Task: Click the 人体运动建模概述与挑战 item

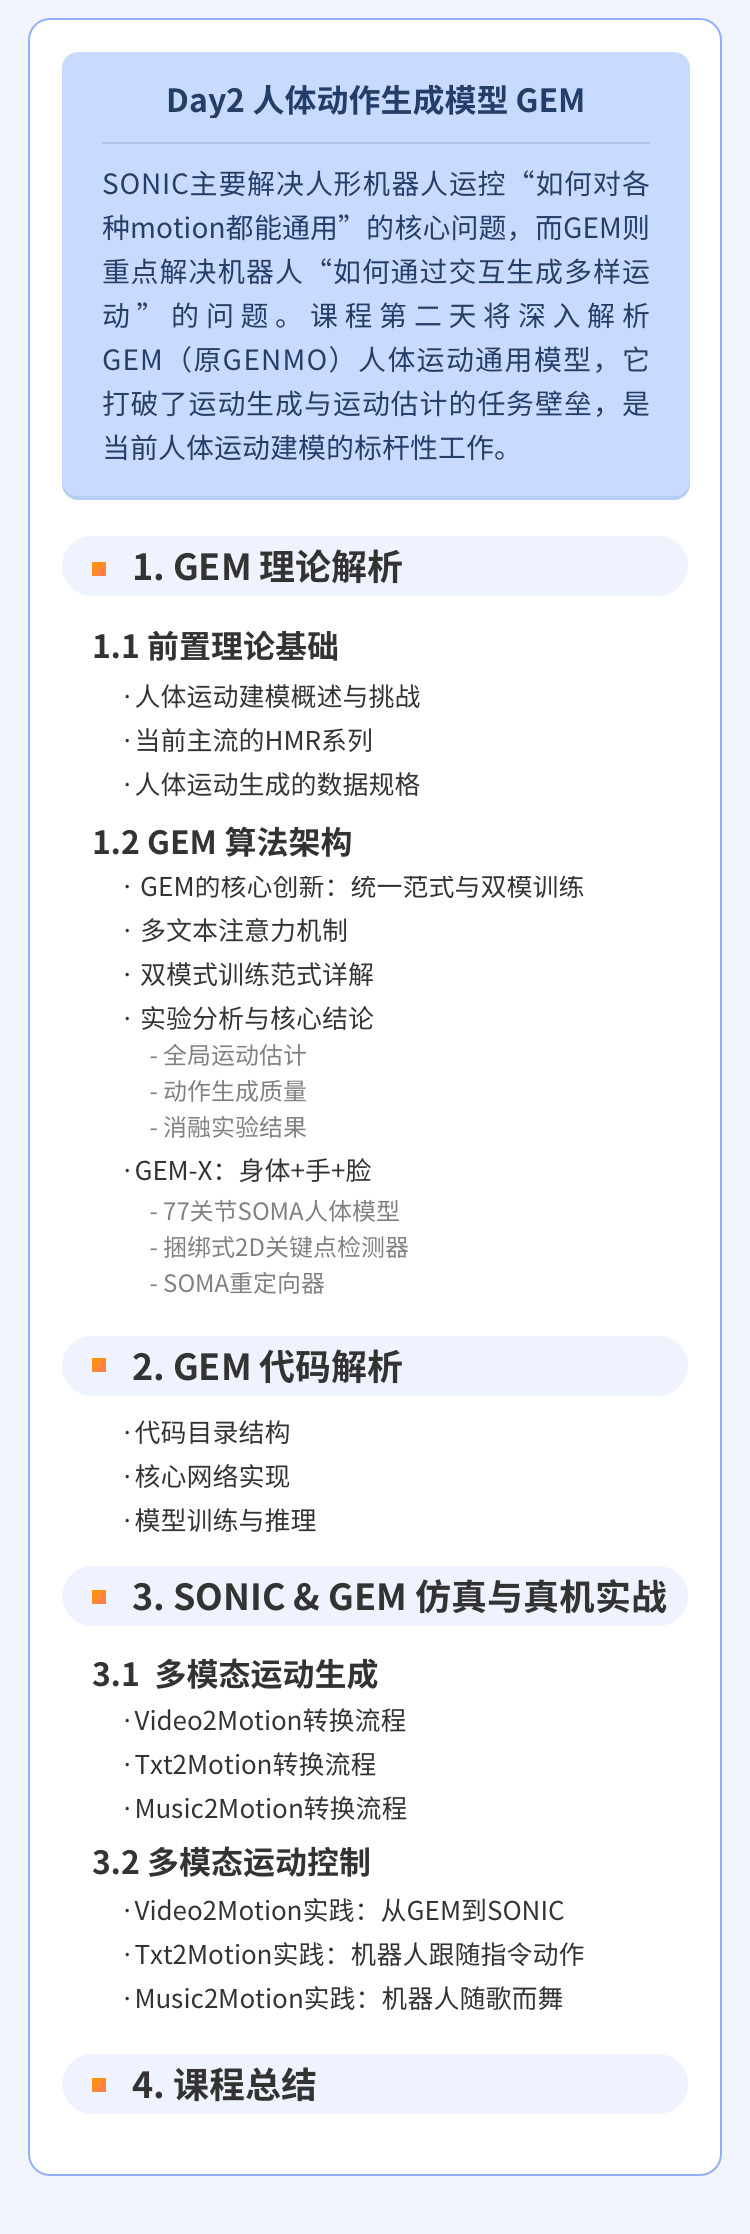Action: (x=277, y=697)
